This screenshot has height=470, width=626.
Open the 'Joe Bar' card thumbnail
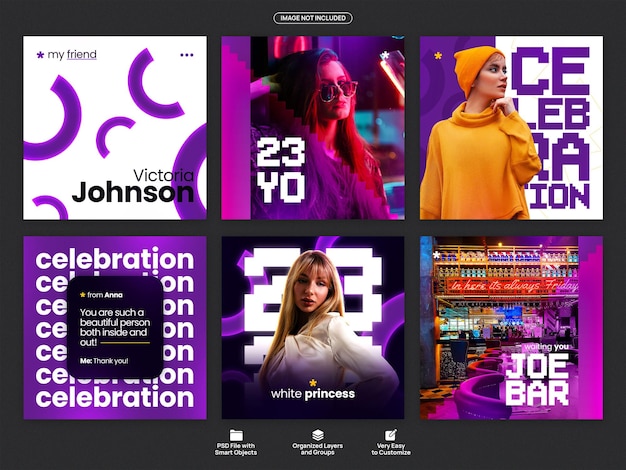pyautogui.click(x=511, y=327)
